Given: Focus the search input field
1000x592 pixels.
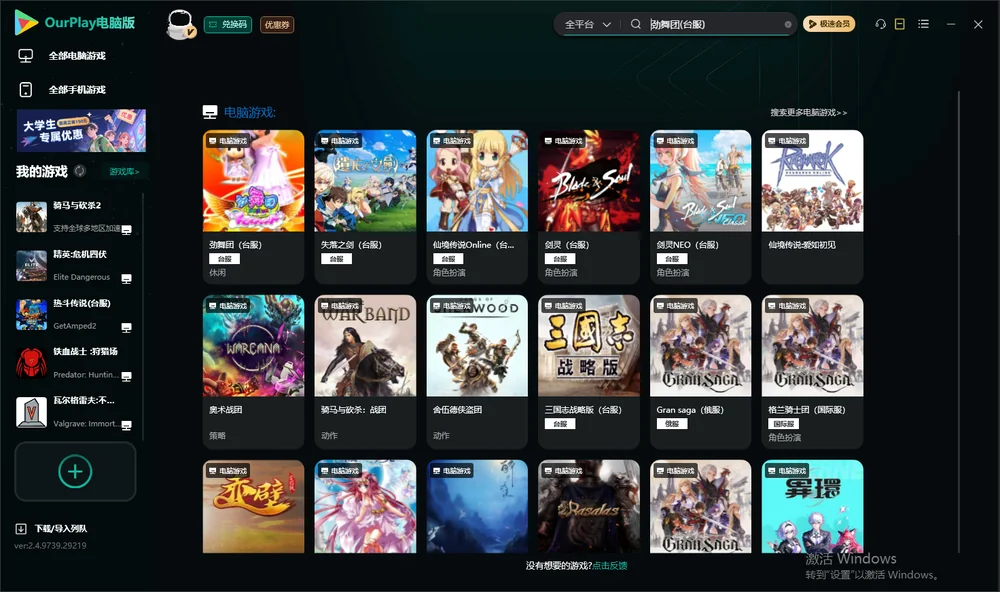Looking at the screenshot, I should pyautogui.click(x=714, y=24).
